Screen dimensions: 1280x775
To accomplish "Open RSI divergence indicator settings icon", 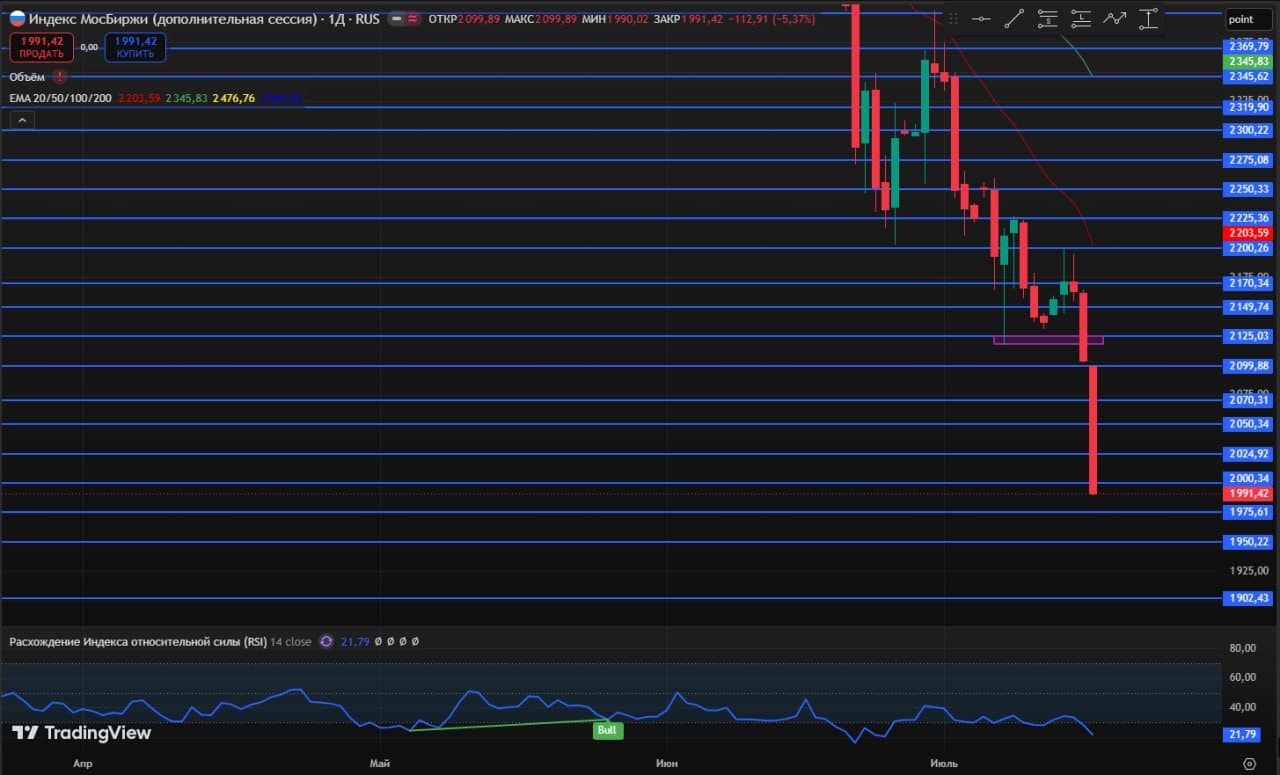I will point(326,642).
